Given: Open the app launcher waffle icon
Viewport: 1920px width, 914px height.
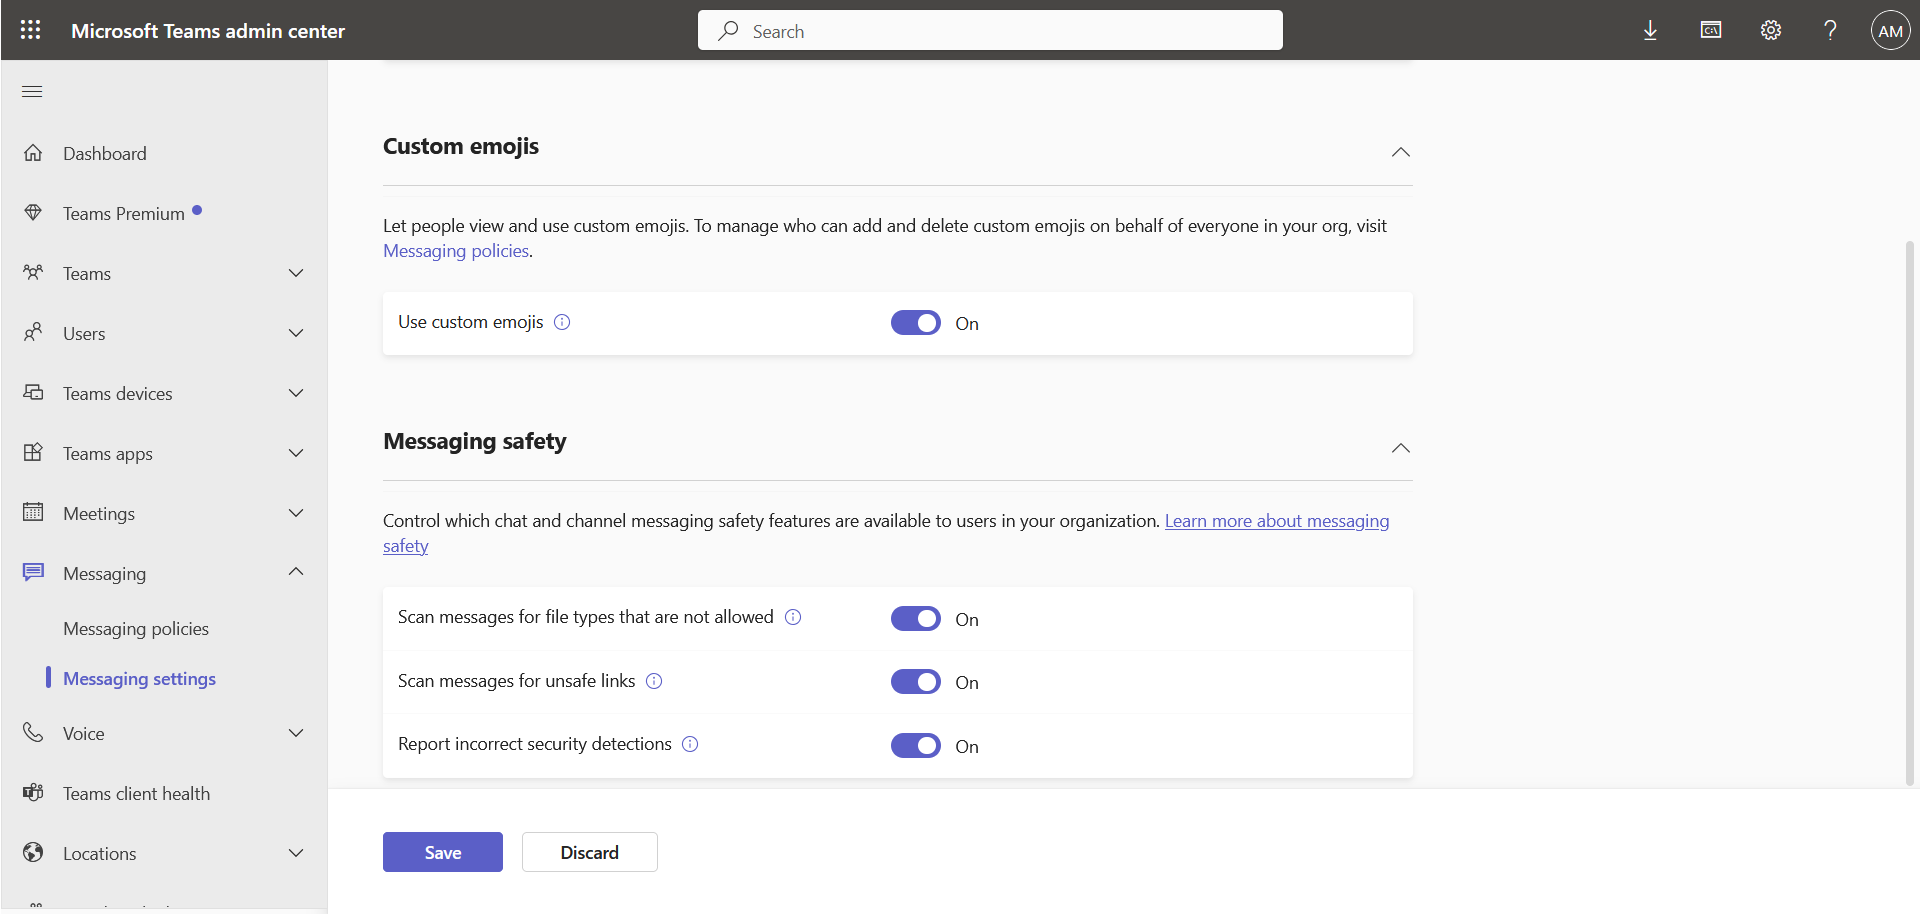Looking at the screenshot, I should [x=31, y=30].
